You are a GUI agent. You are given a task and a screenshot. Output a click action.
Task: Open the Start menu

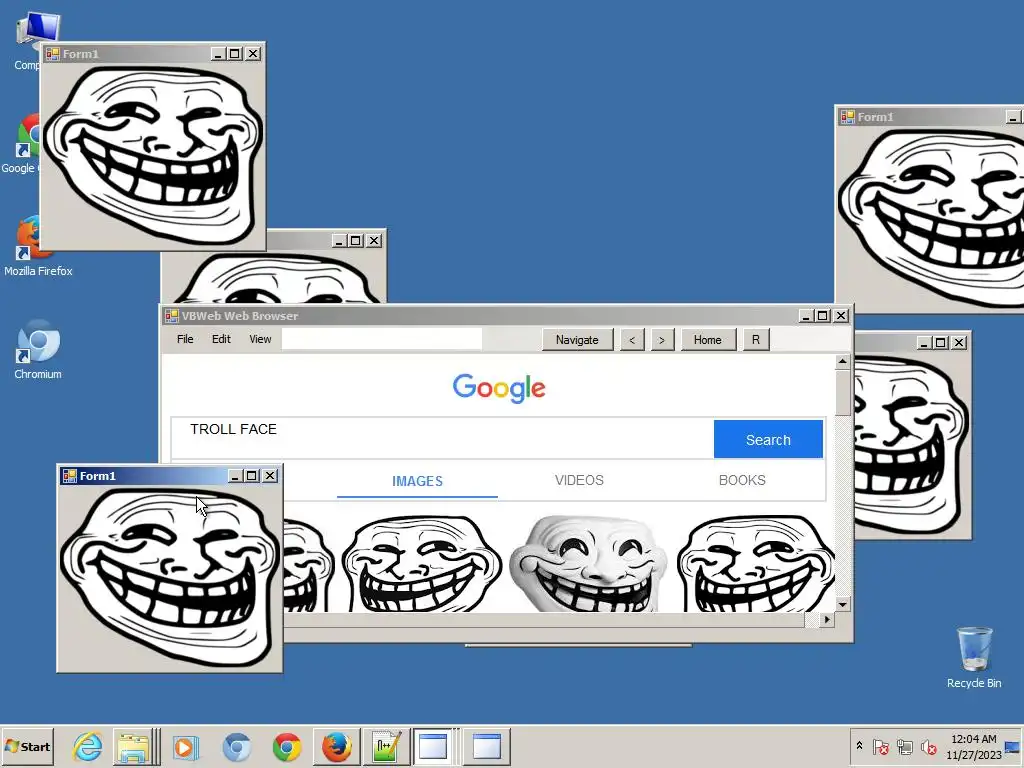[x=27, y=746]
